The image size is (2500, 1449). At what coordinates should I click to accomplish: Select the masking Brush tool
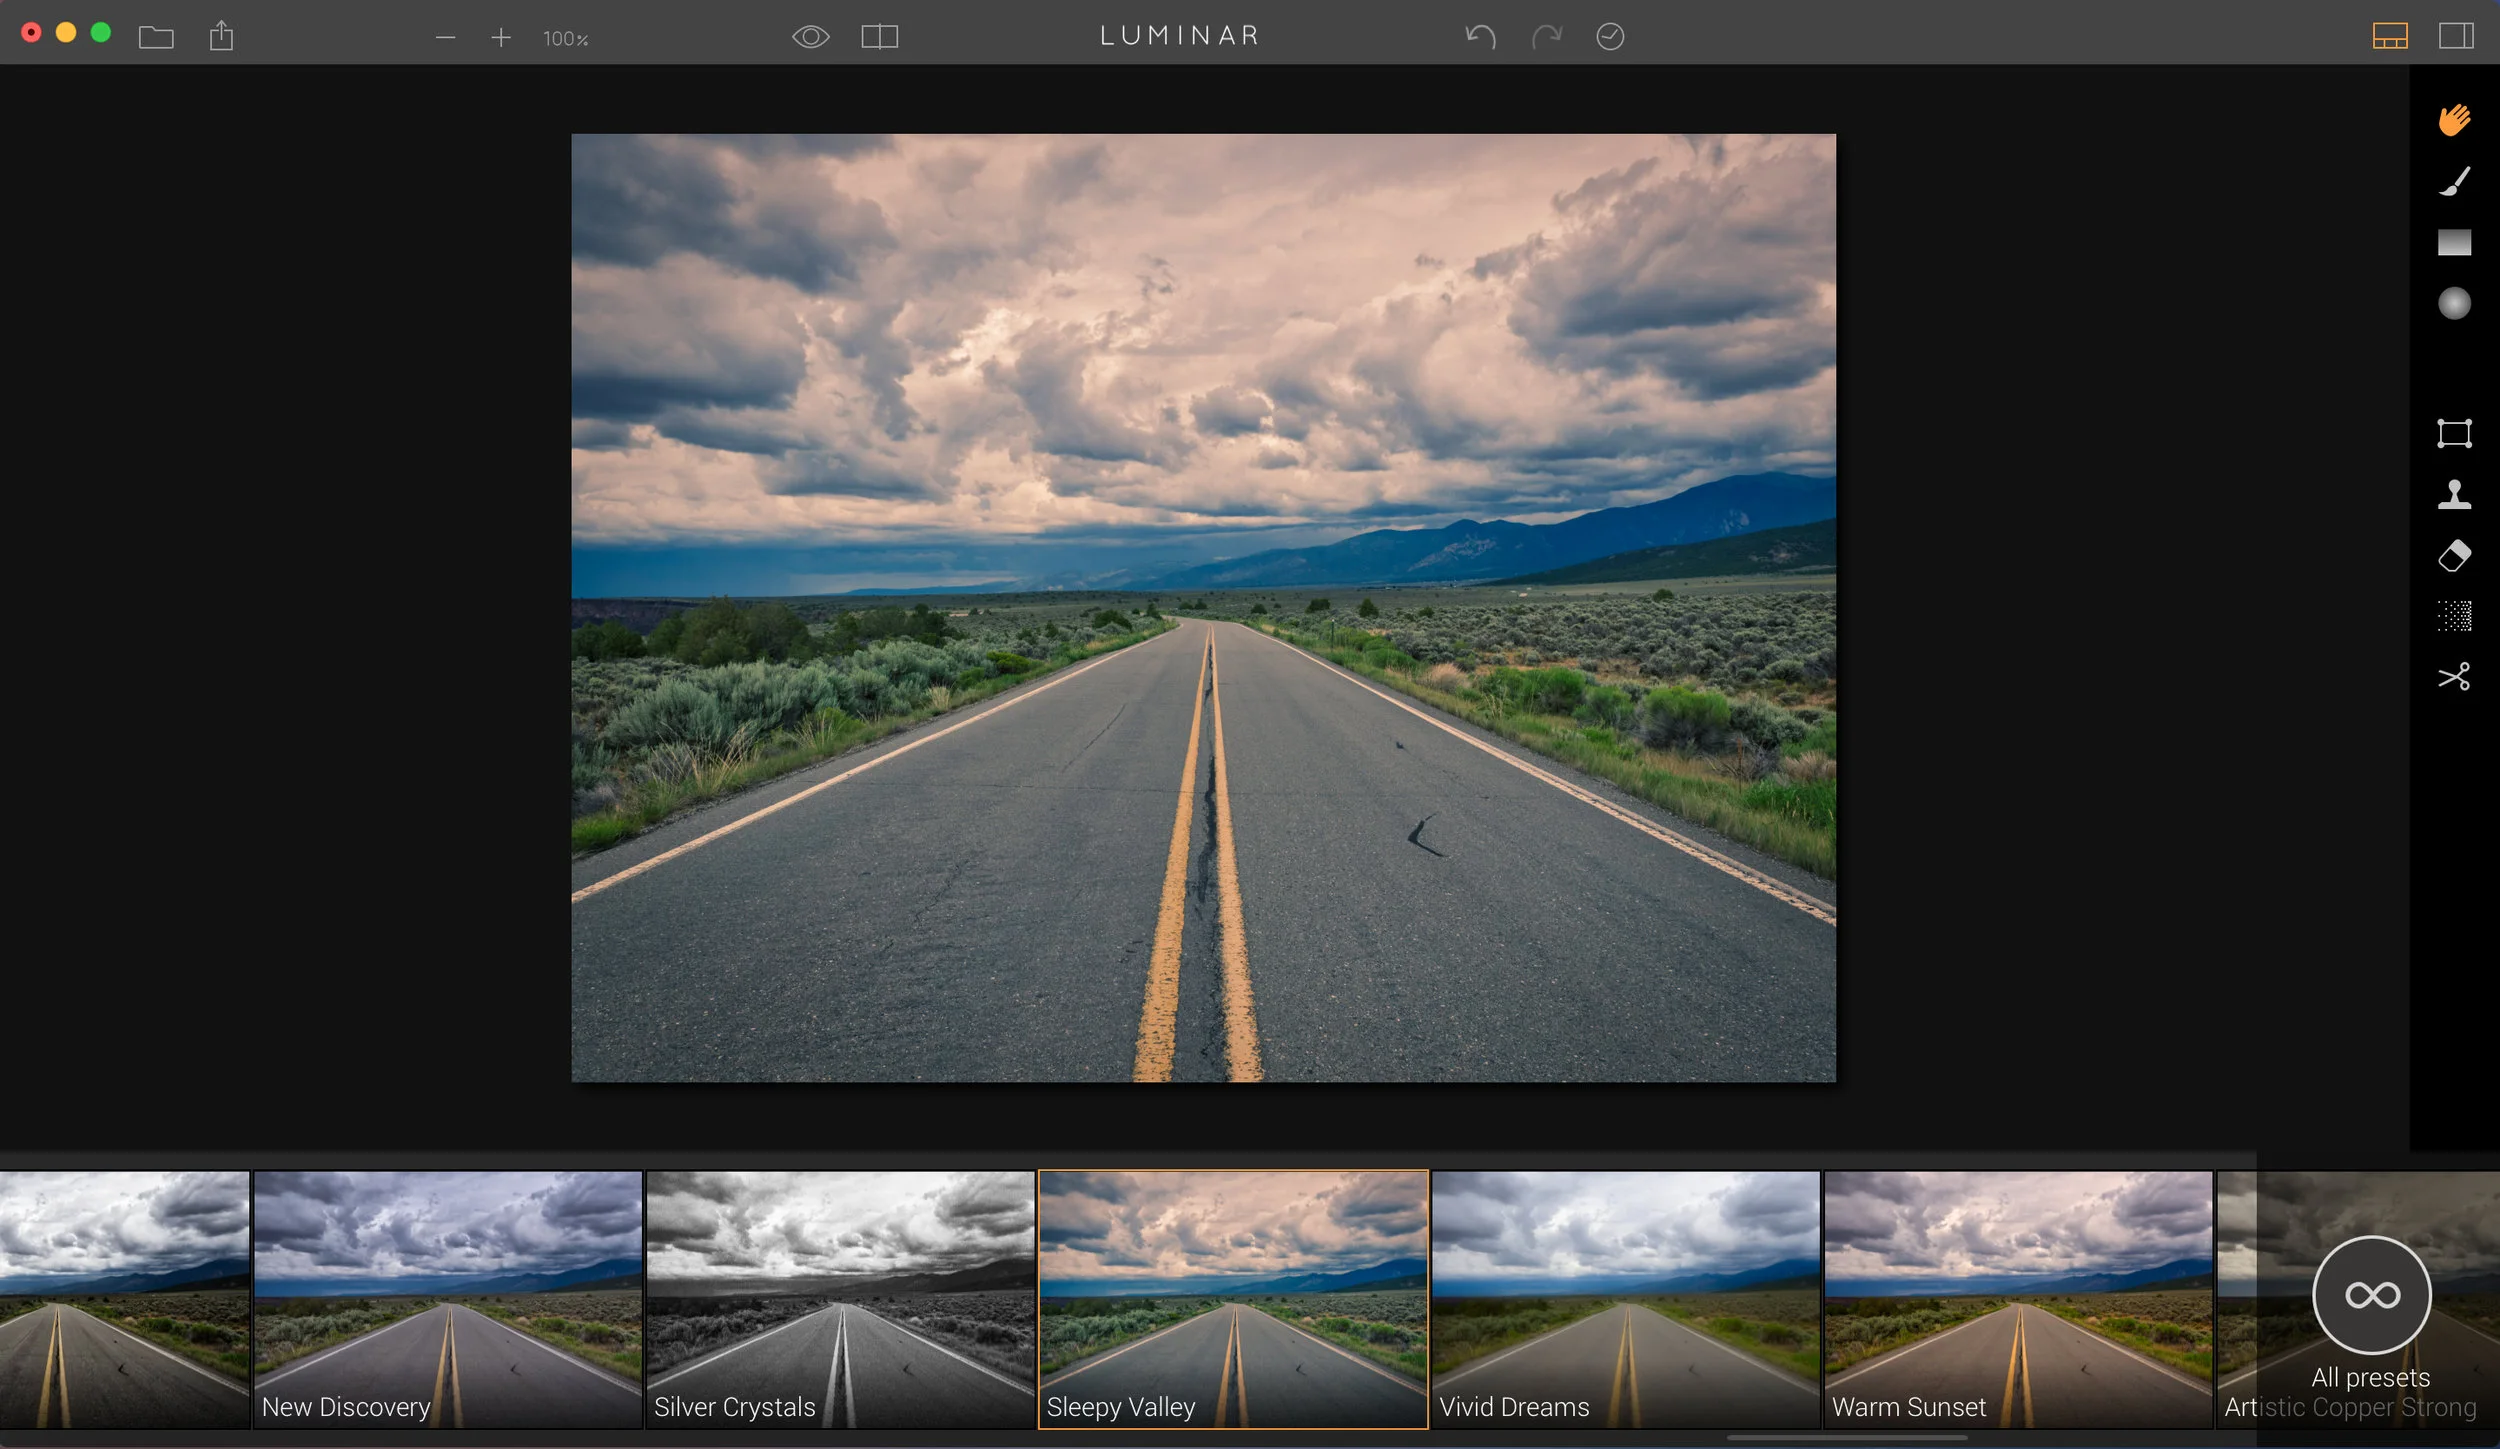click(2454, 181)
